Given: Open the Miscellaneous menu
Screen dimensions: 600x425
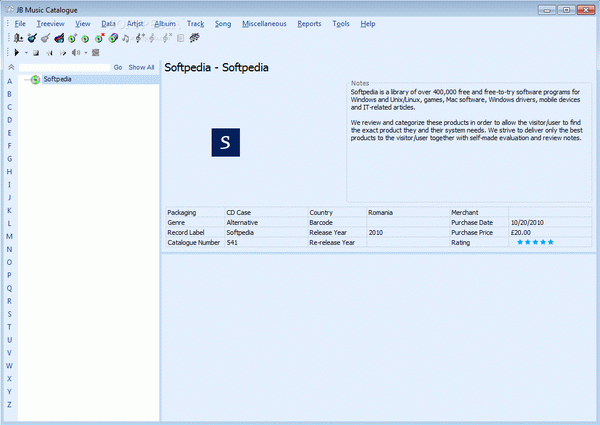Looking at the screenshot, I should (x=264, y=24).
